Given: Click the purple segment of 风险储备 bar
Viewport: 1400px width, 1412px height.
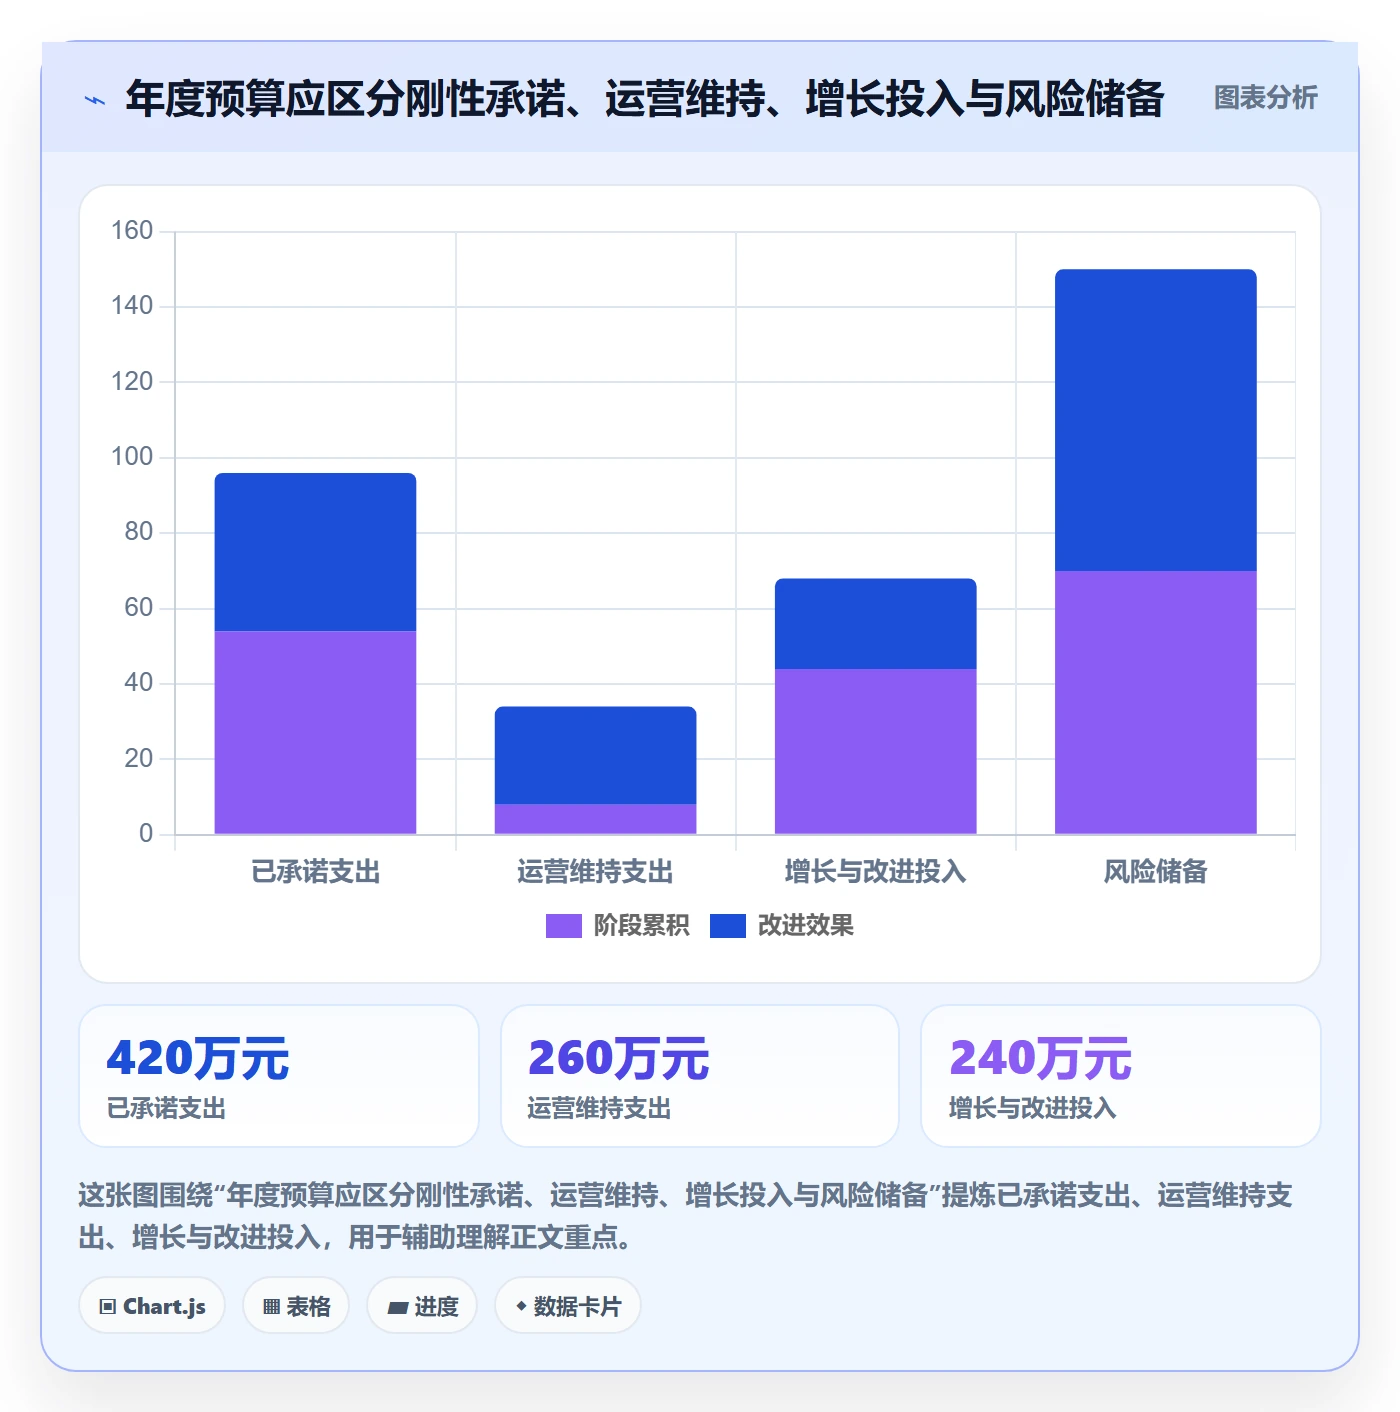Looking at the screenshot, I should (1155, 702).
